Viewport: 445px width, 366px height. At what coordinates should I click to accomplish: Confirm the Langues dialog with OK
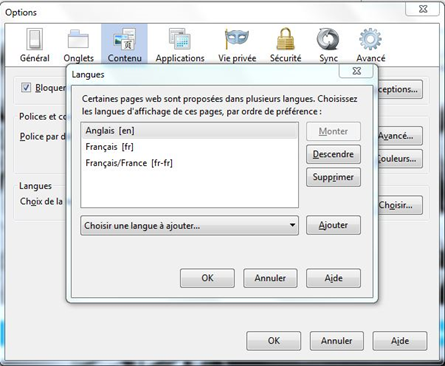[207, 278]
